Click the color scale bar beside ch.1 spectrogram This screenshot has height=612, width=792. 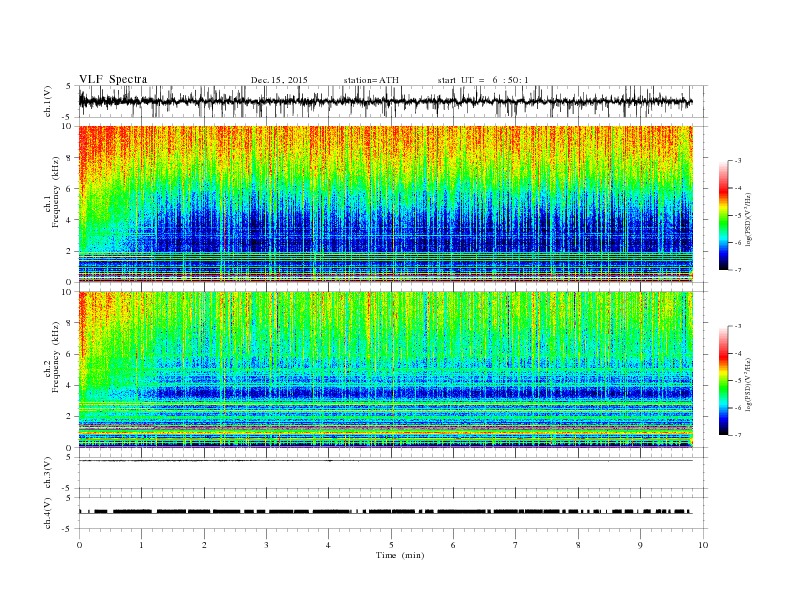tap(724, 215)
